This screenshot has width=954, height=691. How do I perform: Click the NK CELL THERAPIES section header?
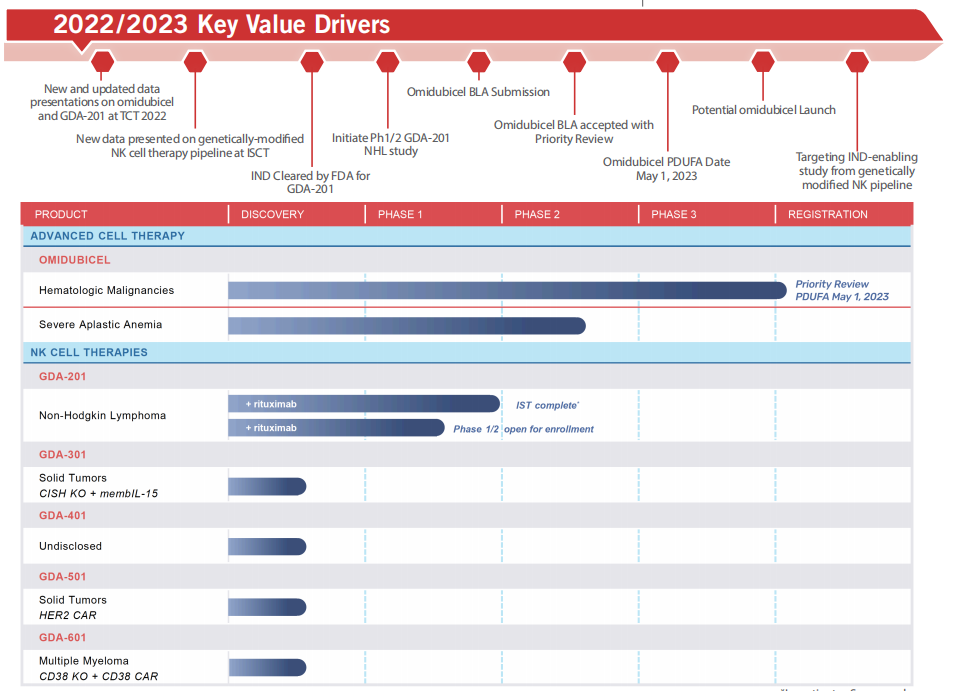[89, 352]
